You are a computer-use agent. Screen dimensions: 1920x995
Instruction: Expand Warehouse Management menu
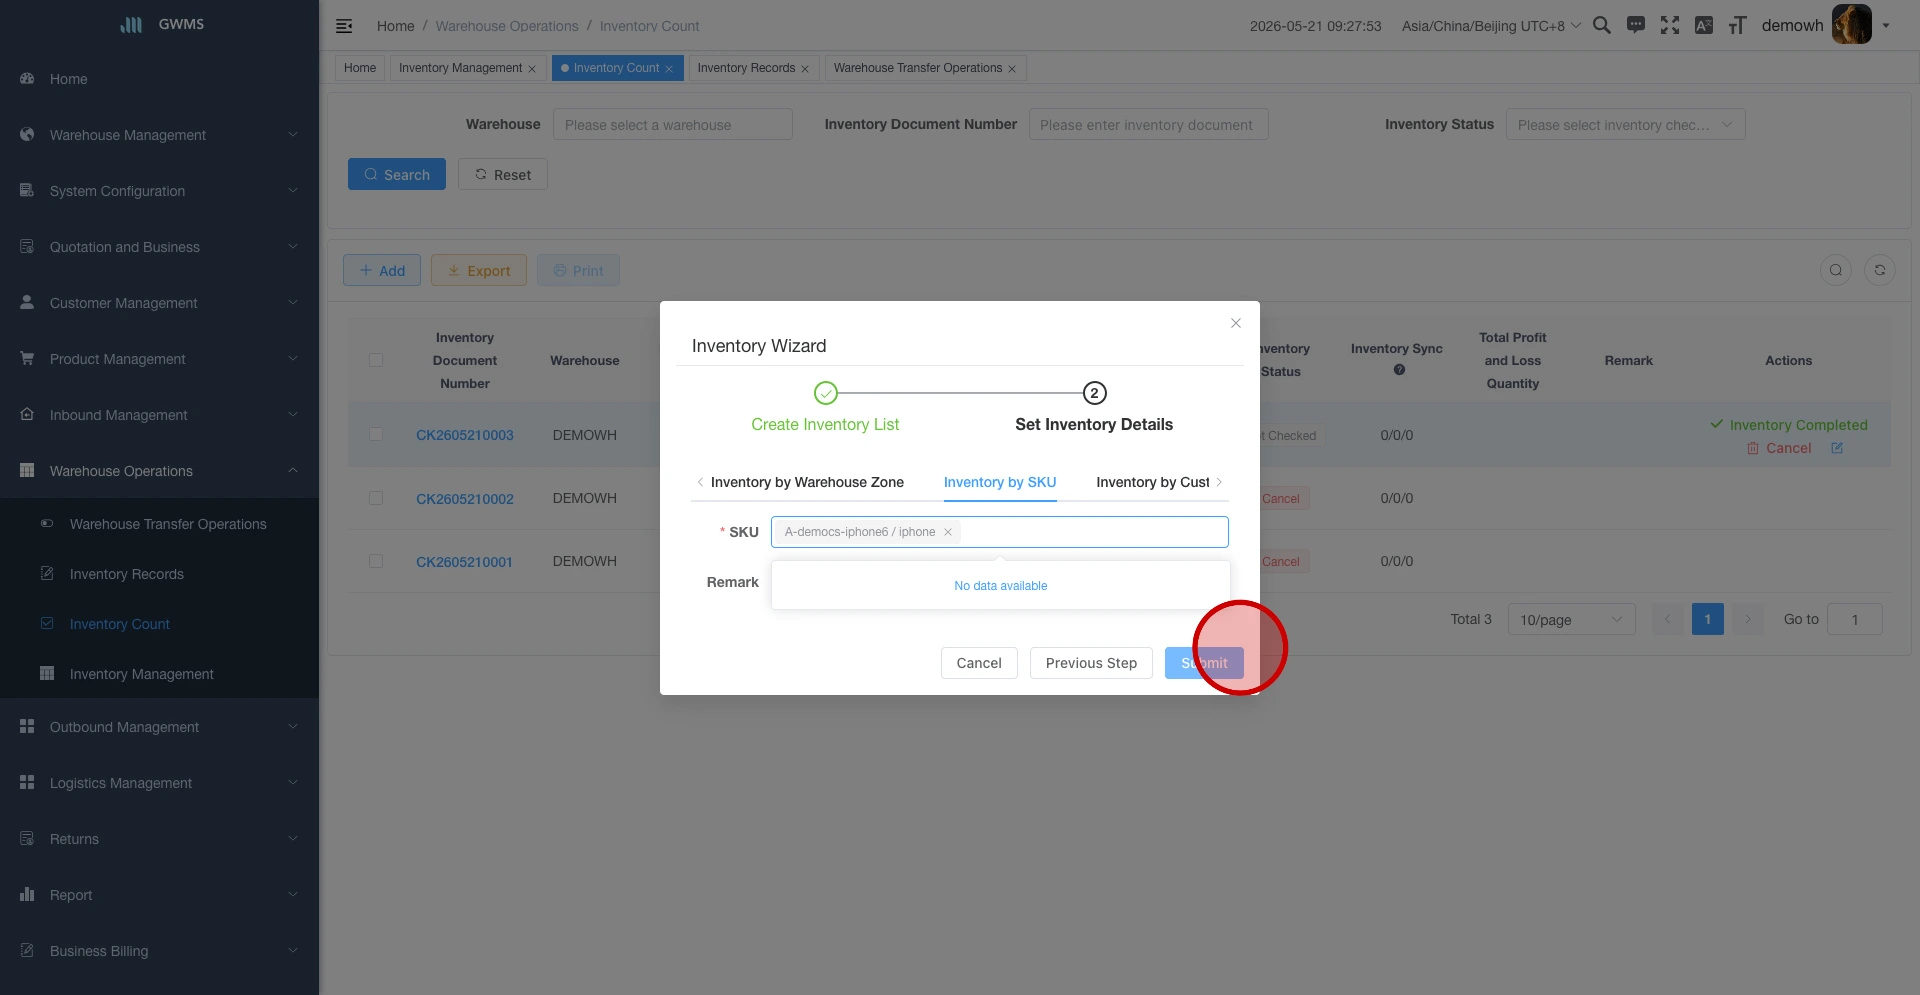coord(159,135)
